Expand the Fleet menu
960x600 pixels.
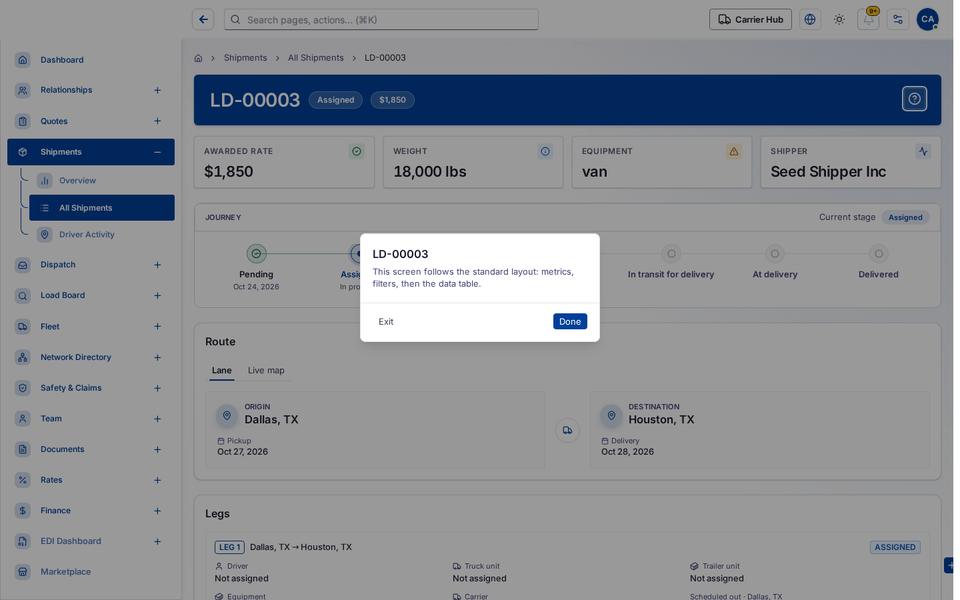(x=157, y=326)
